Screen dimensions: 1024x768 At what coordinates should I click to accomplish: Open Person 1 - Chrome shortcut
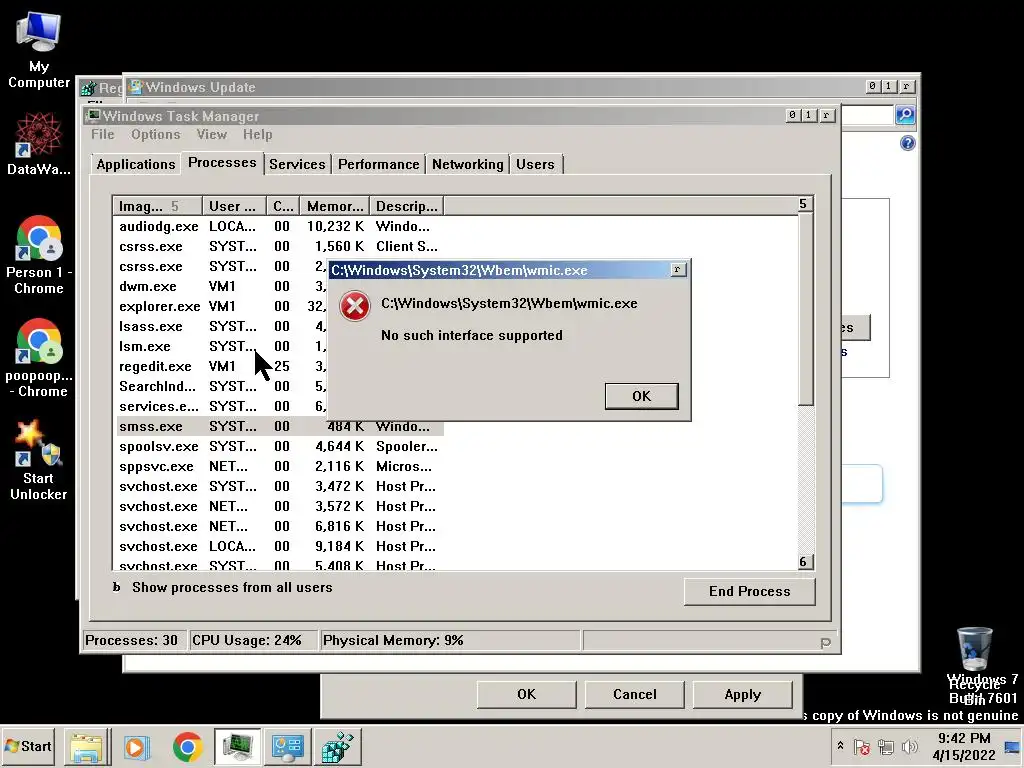click(x=39, y=256)
